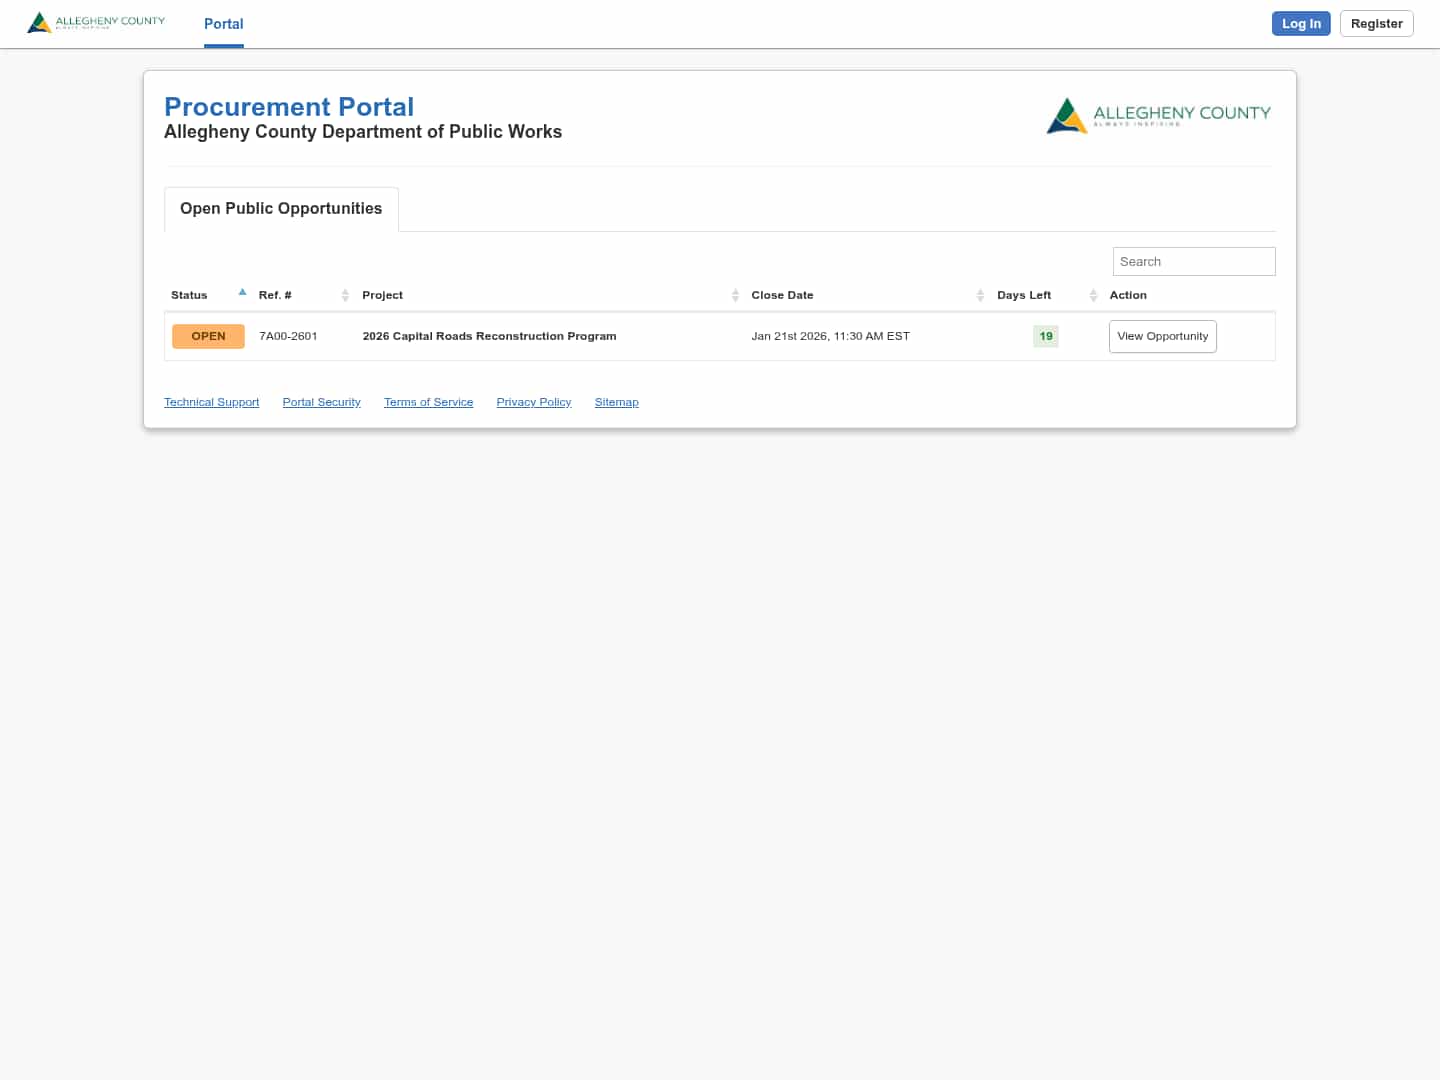The image size is (1440, 1080).
Task: Click the green 19 days-left badge
Action: [x=1045, y=336]
